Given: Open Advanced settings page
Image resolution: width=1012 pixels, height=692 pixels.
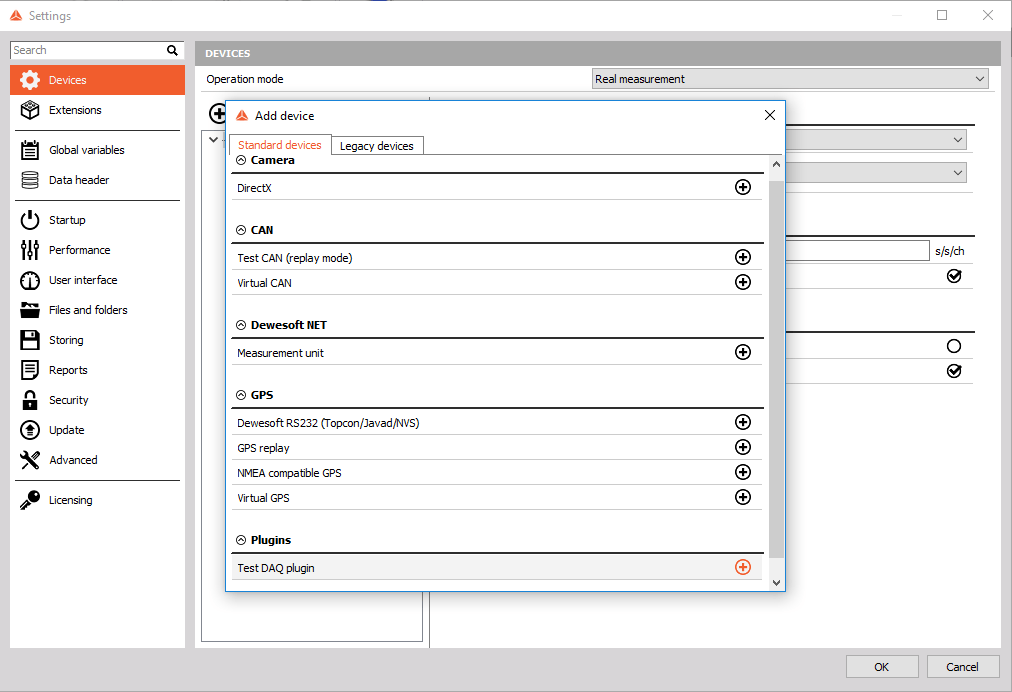Looking at the screenshot, I should point(97,460).
